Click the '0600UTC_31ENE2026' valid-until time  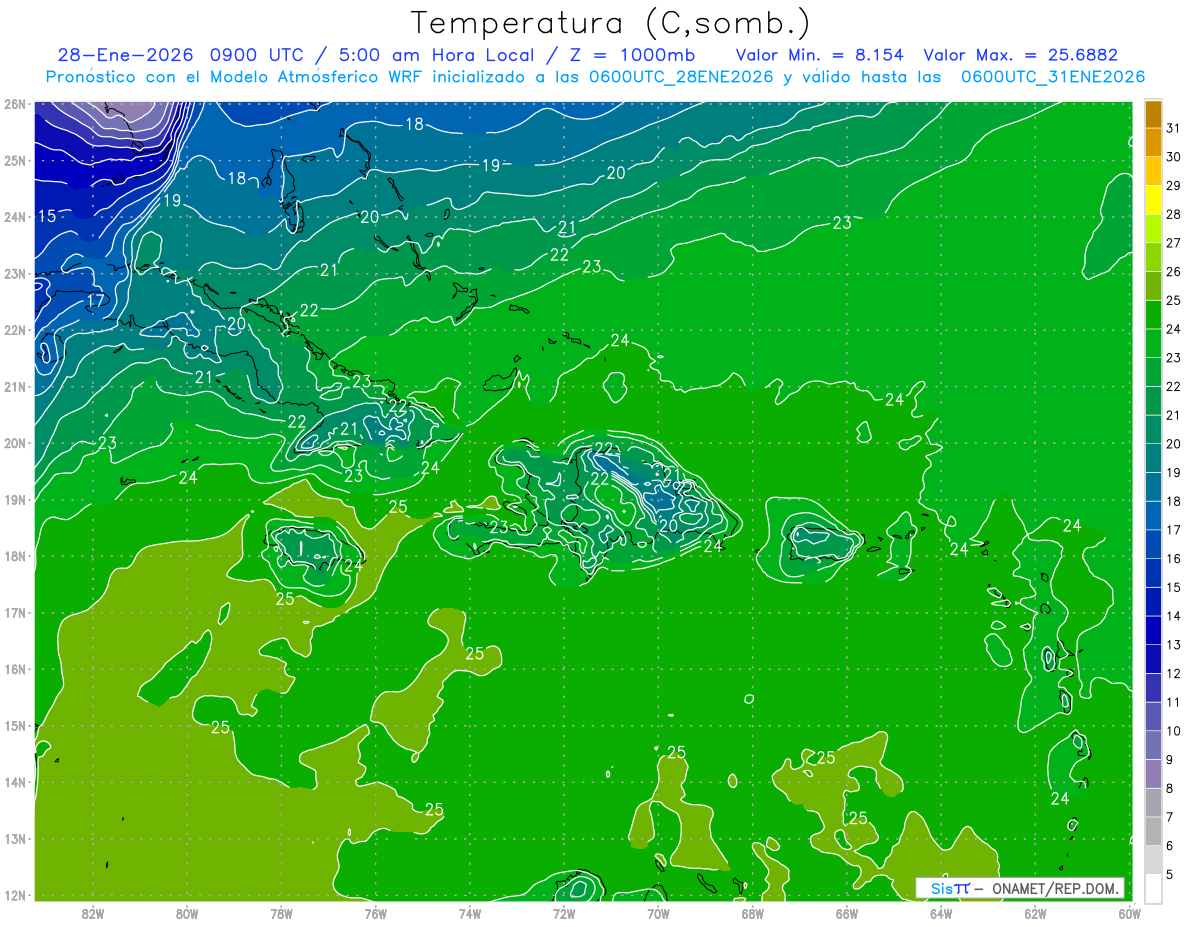tap(1053, 77)
